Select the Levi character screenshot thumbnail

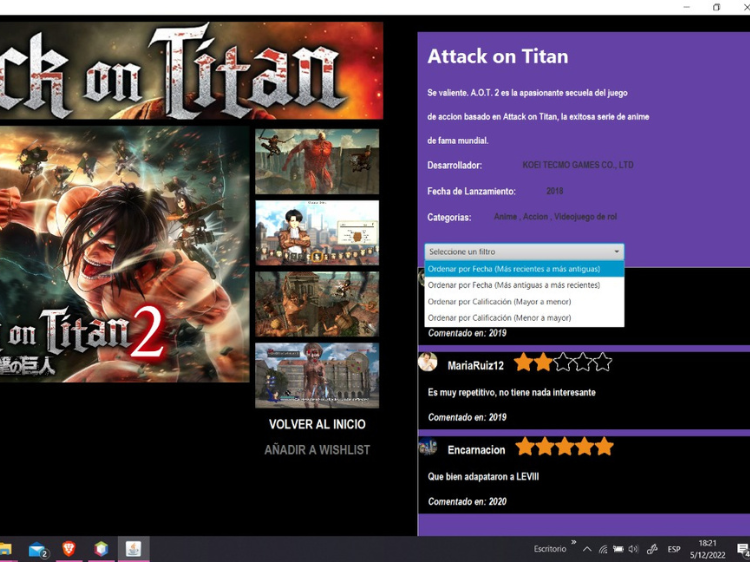[x=317, y=232]
